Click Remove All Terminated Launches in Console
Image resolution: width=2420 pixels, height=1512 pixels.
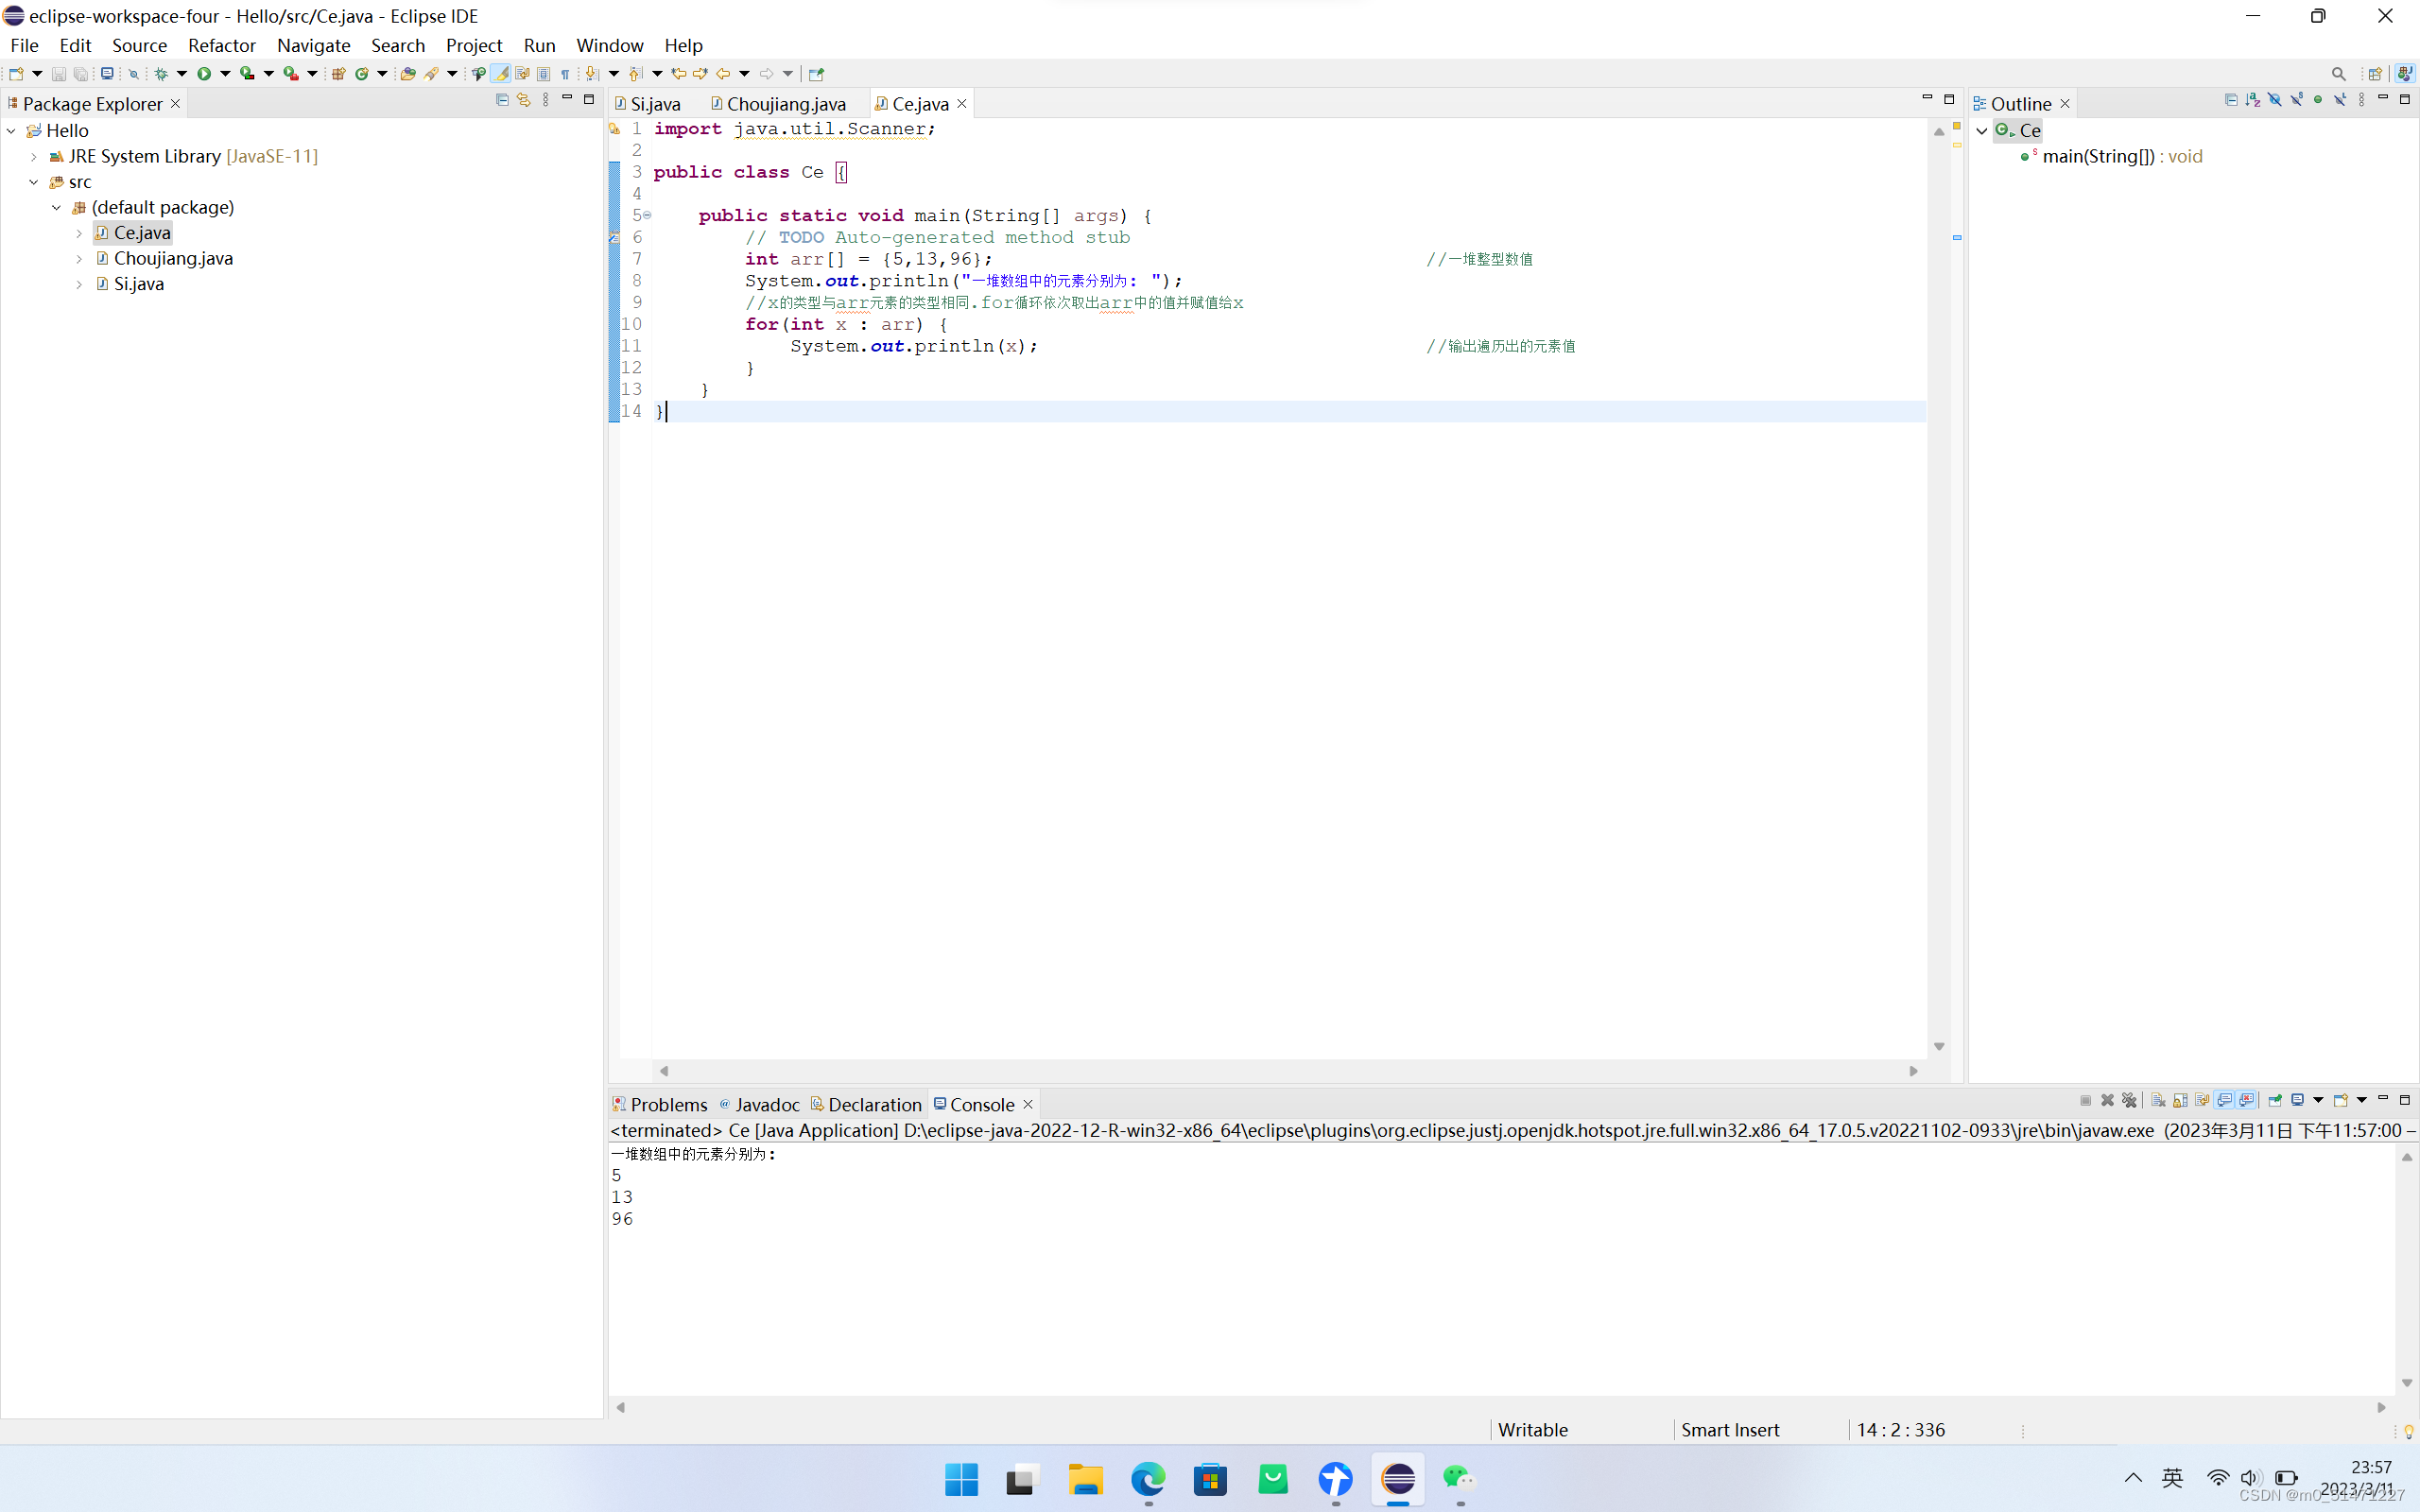2129,1100
